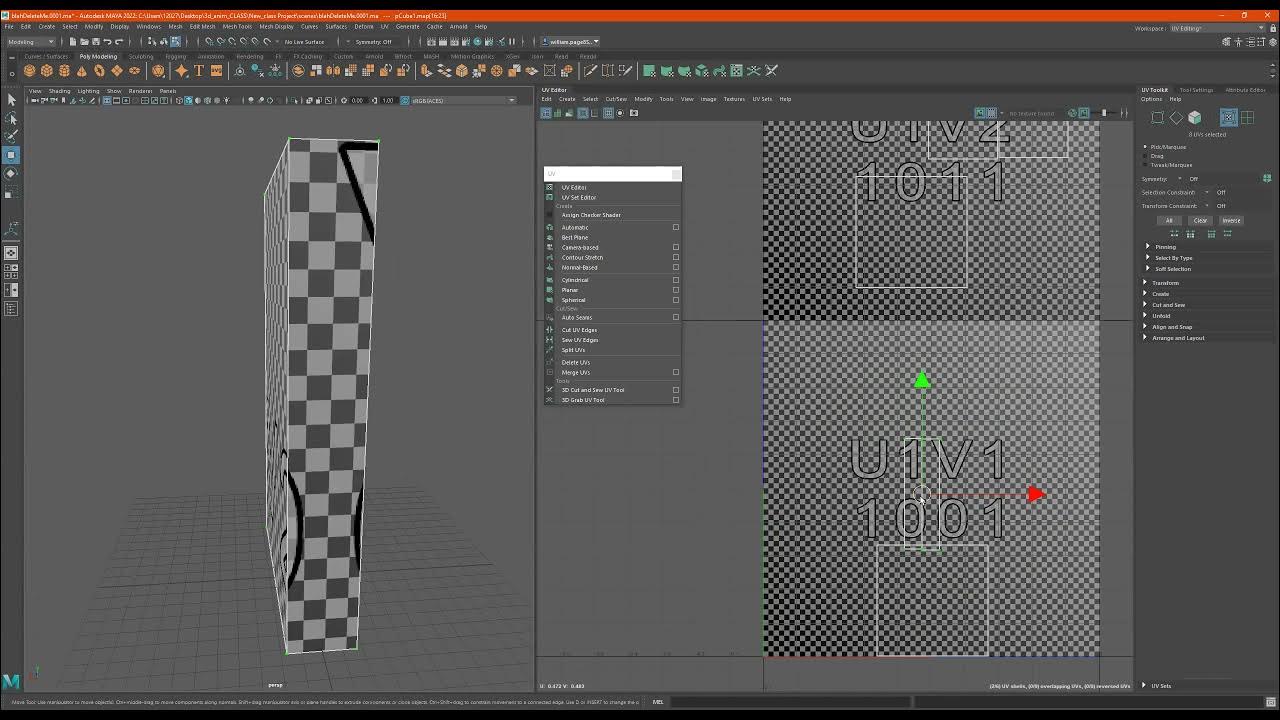Viewport: 1280px width, 720px height.
Task: Open Spherical mapping option box
Action: (x=676, y=300)
